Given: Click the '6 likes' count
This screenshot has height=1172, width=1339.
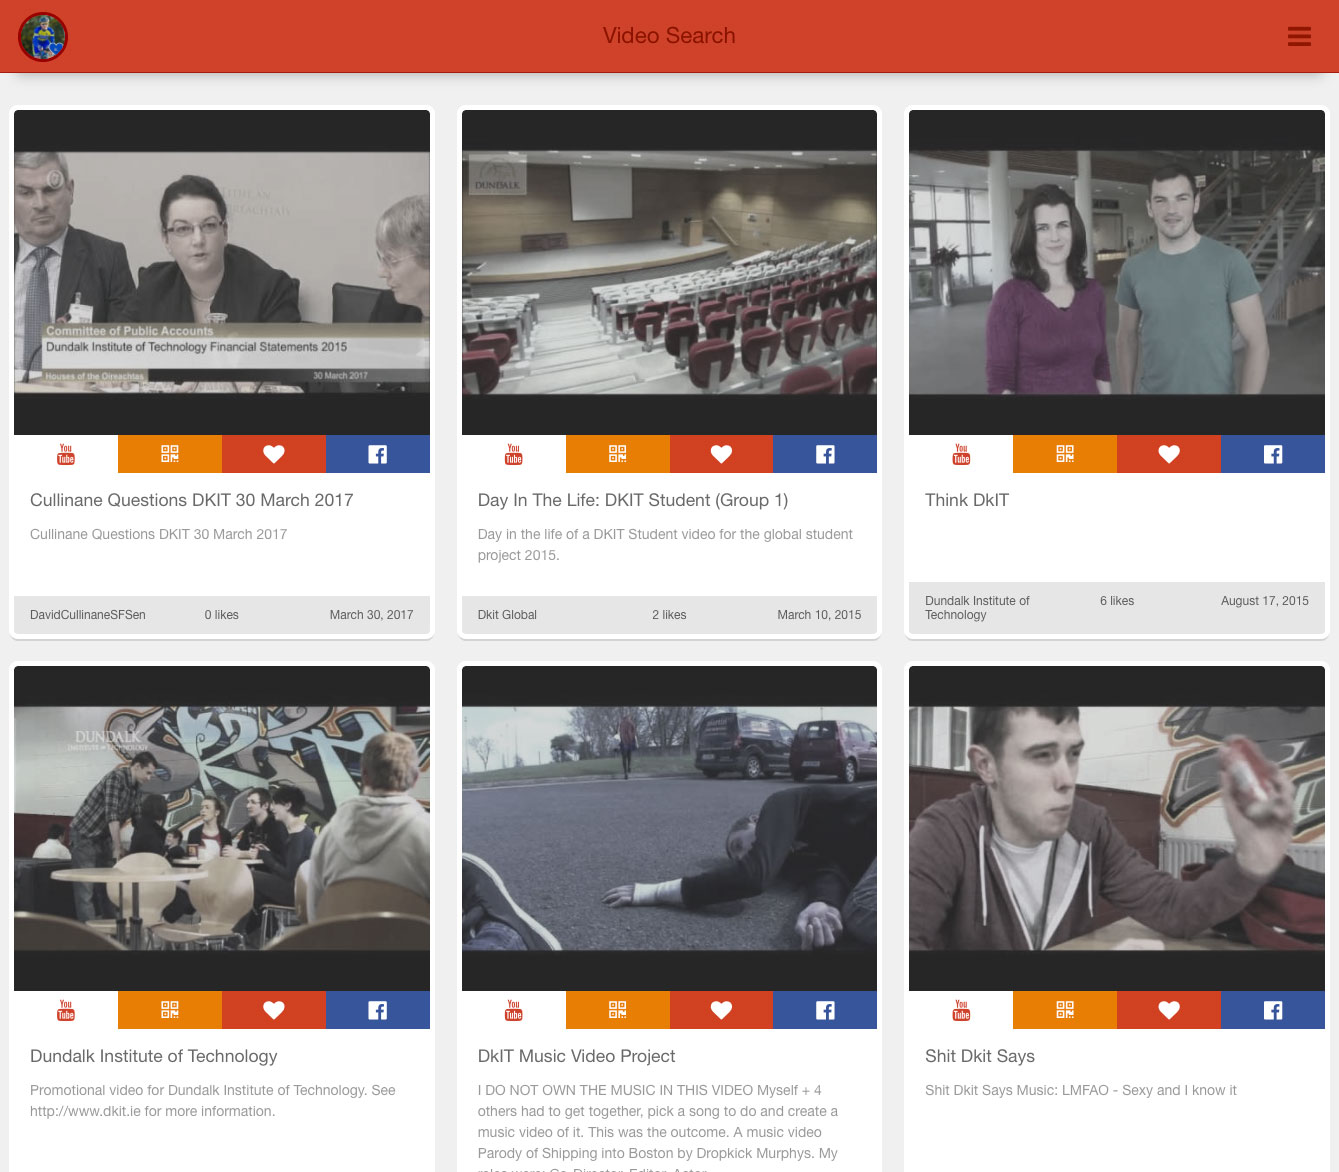Looking at the screenshot, I should (x=1117, y=601).
